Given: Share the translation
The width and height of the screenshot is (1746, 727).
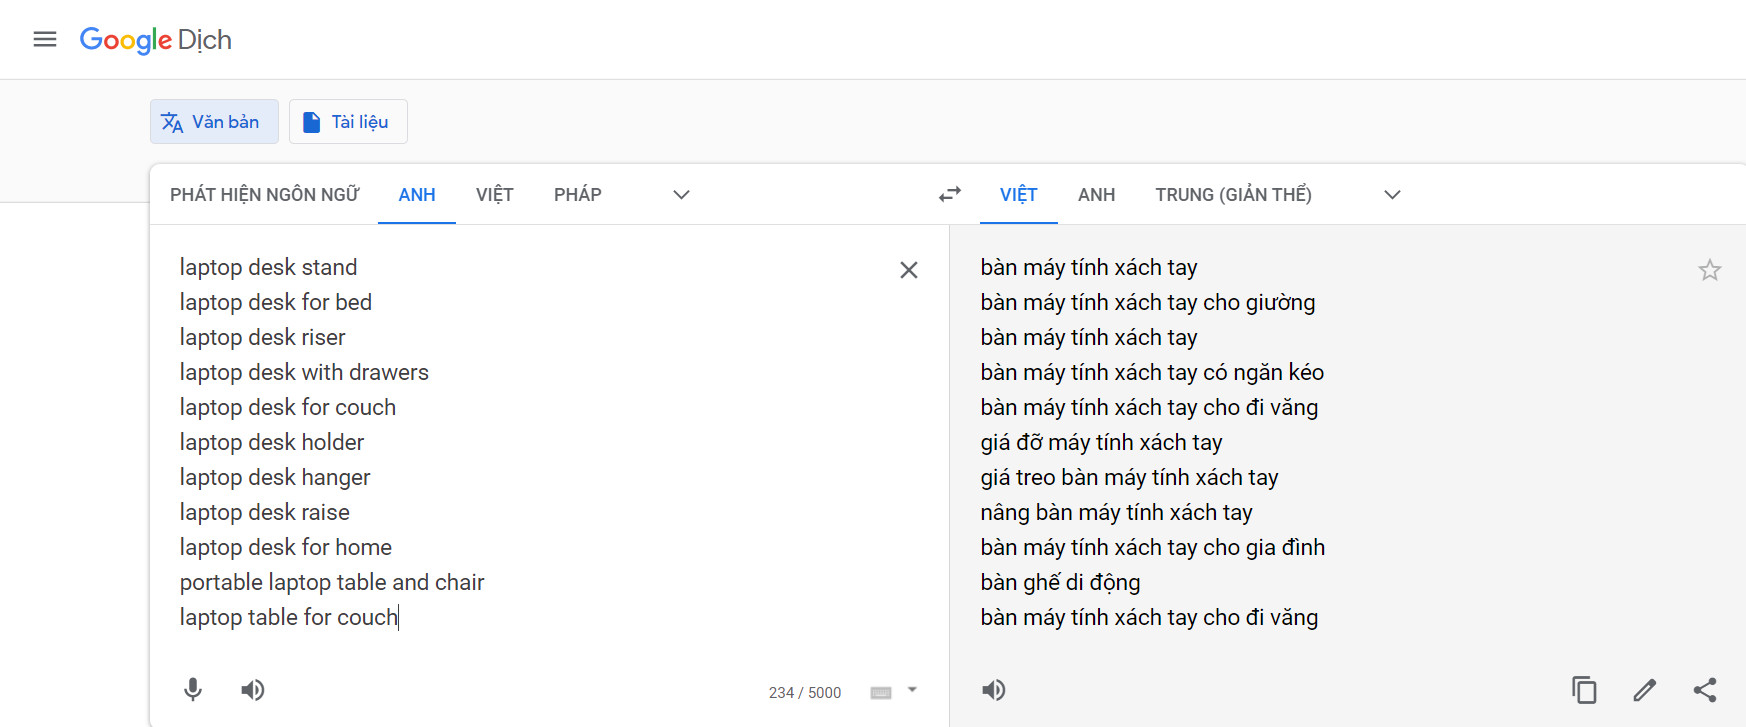Looking at the screenshot, I should 1705,690.
